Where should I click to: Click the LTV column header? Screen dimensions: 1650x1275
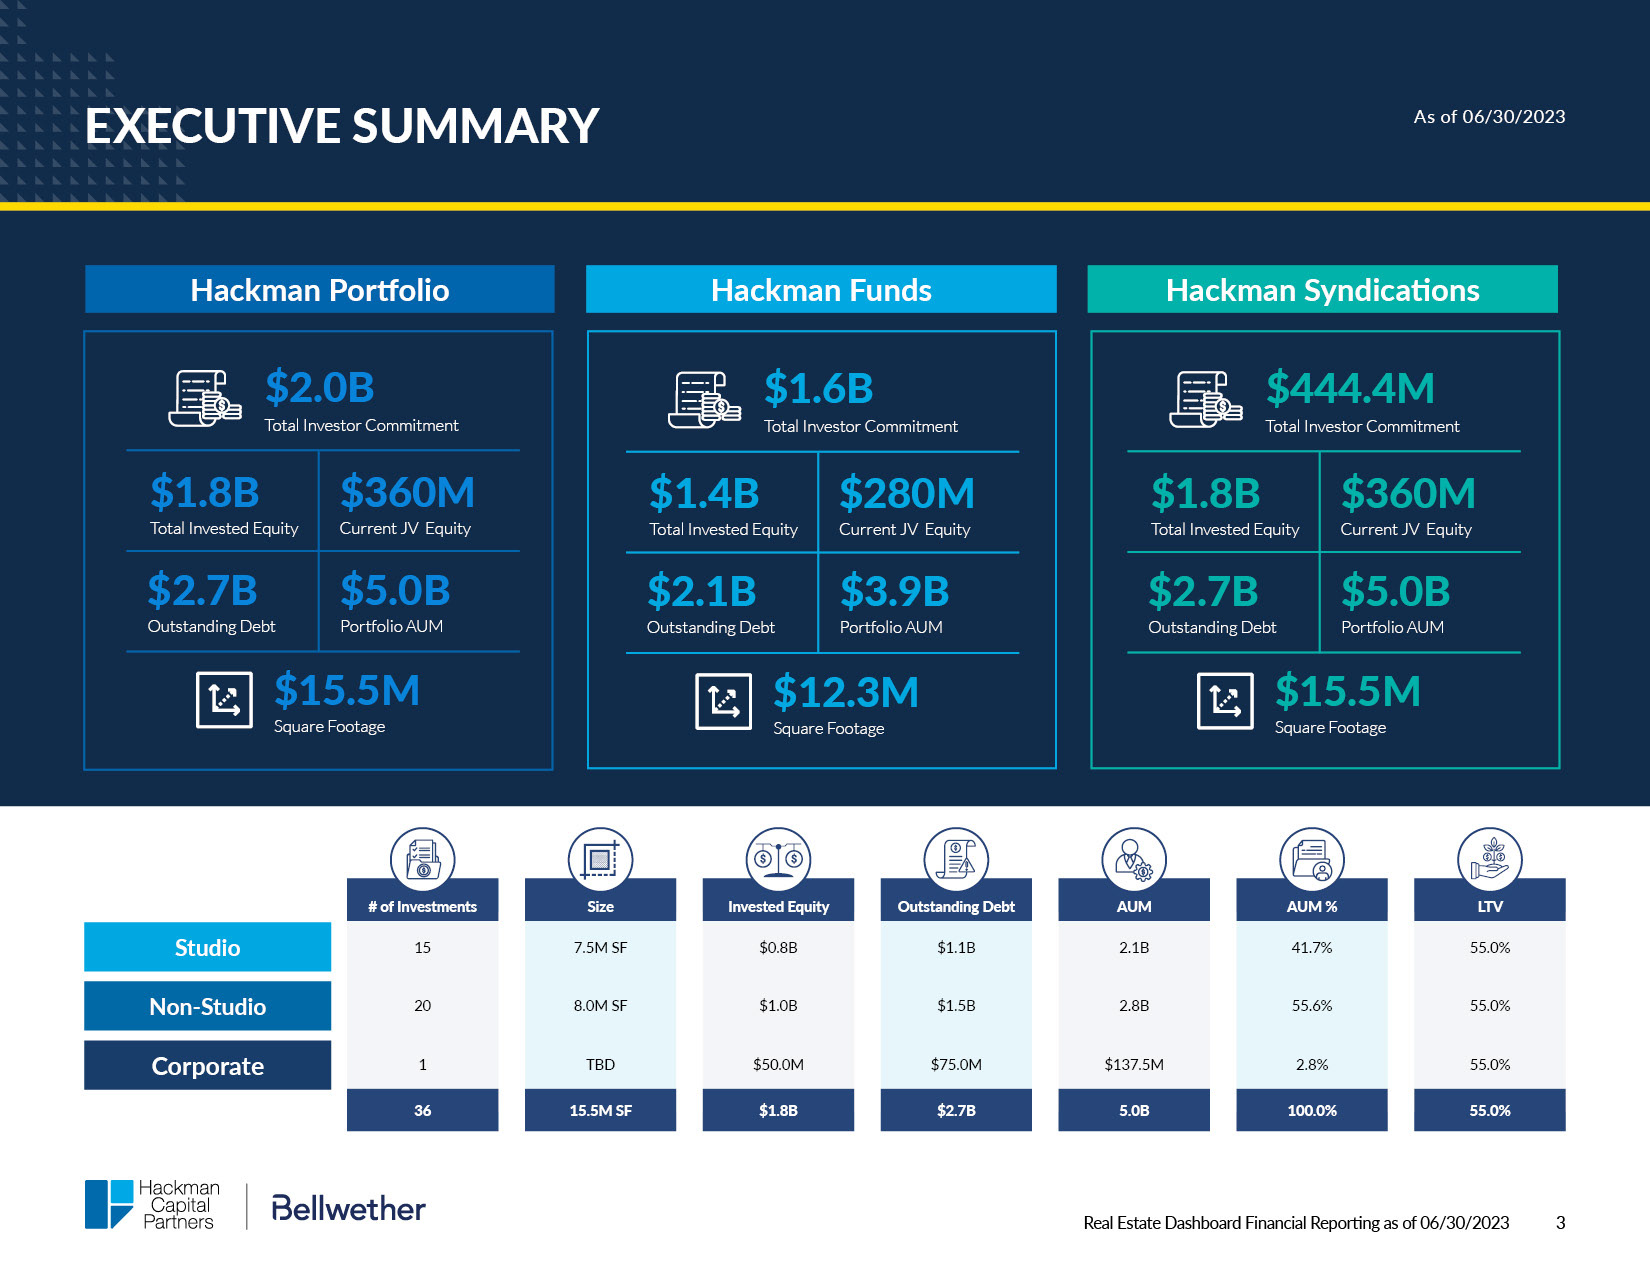coord(1490,906)
